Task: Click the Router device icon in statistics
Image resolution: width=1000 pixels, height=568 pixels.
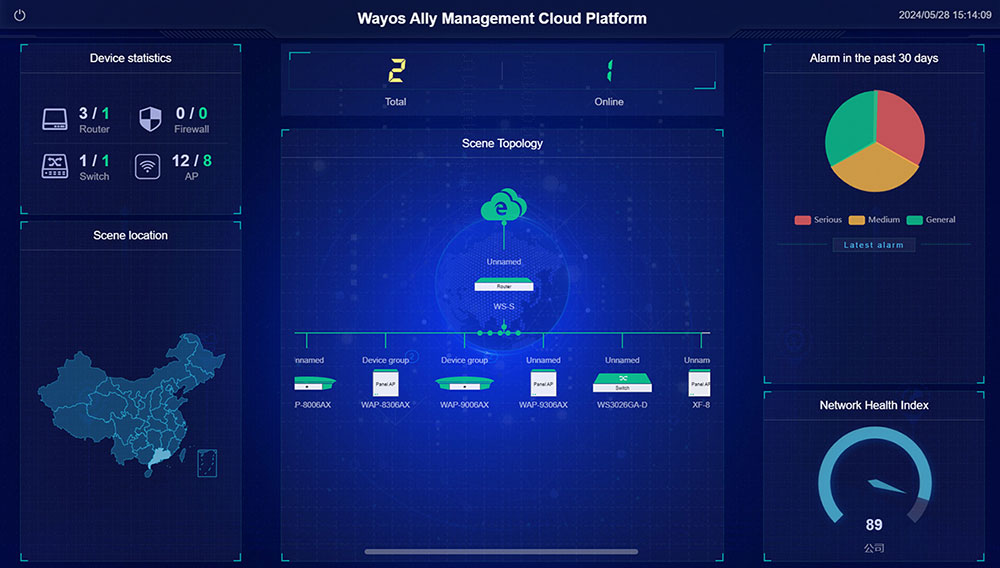Action: 55,119
